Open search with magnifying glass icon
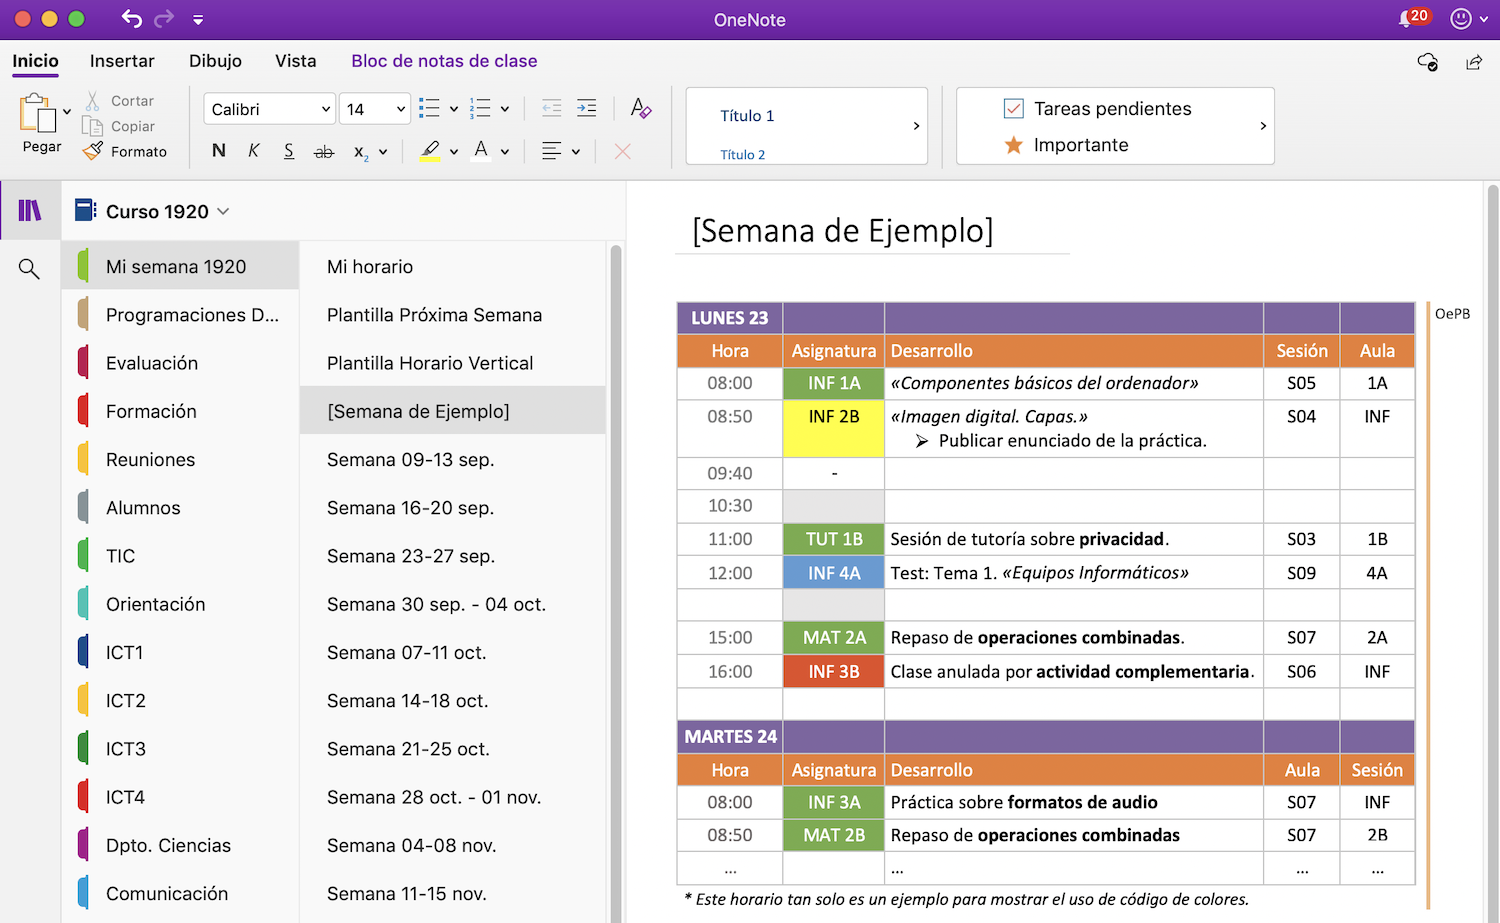This screenshot has width=1500, height=923. pos(29,268)
